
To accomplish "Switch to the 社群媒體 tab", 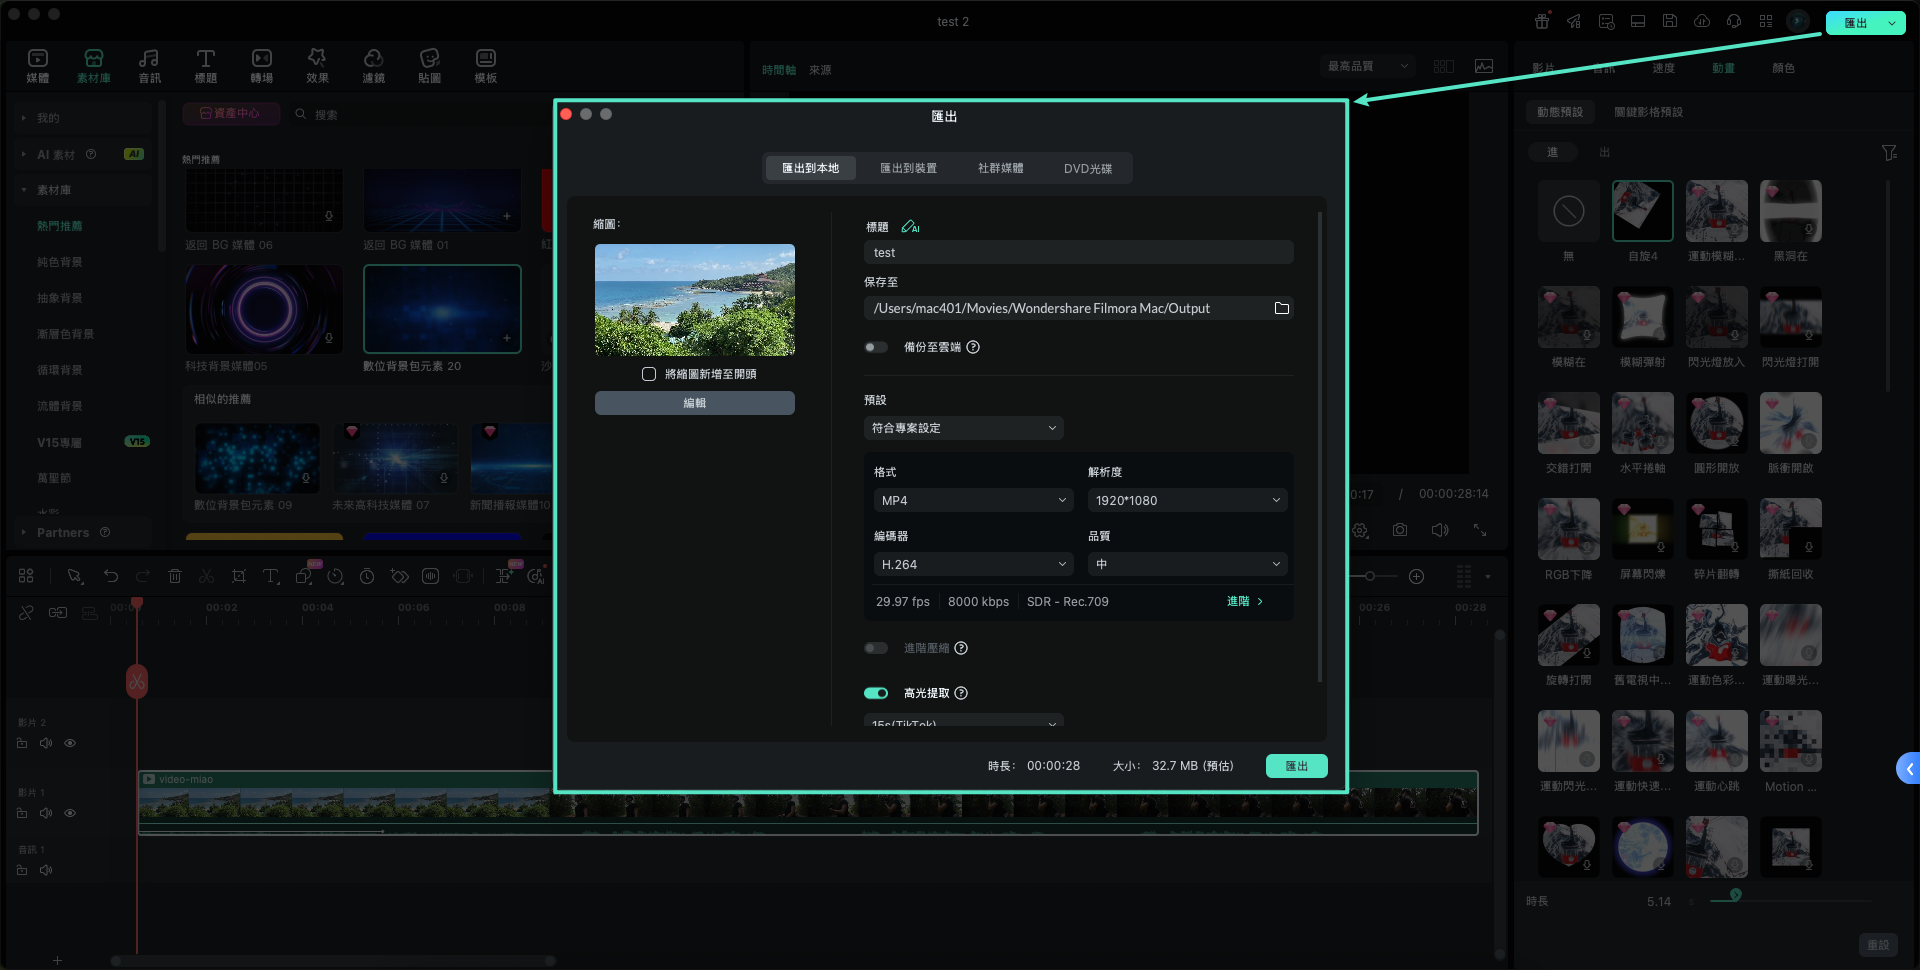I will click(1000, 168).
